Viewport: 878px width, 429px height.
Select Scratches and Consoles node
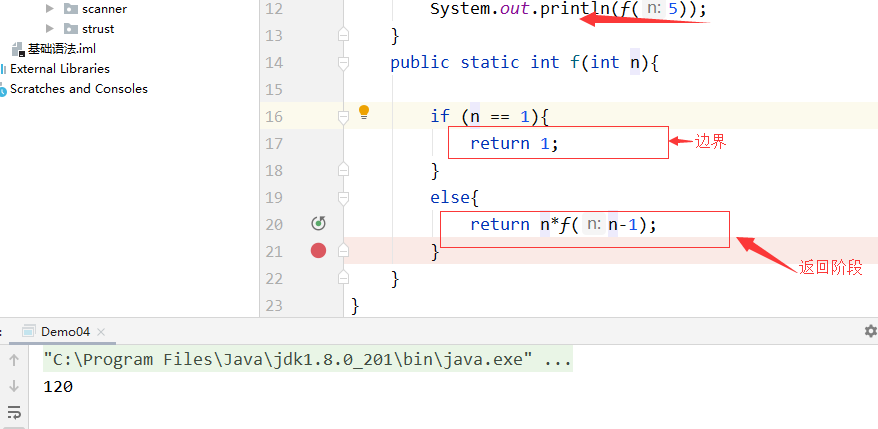(x=79, y=88)
